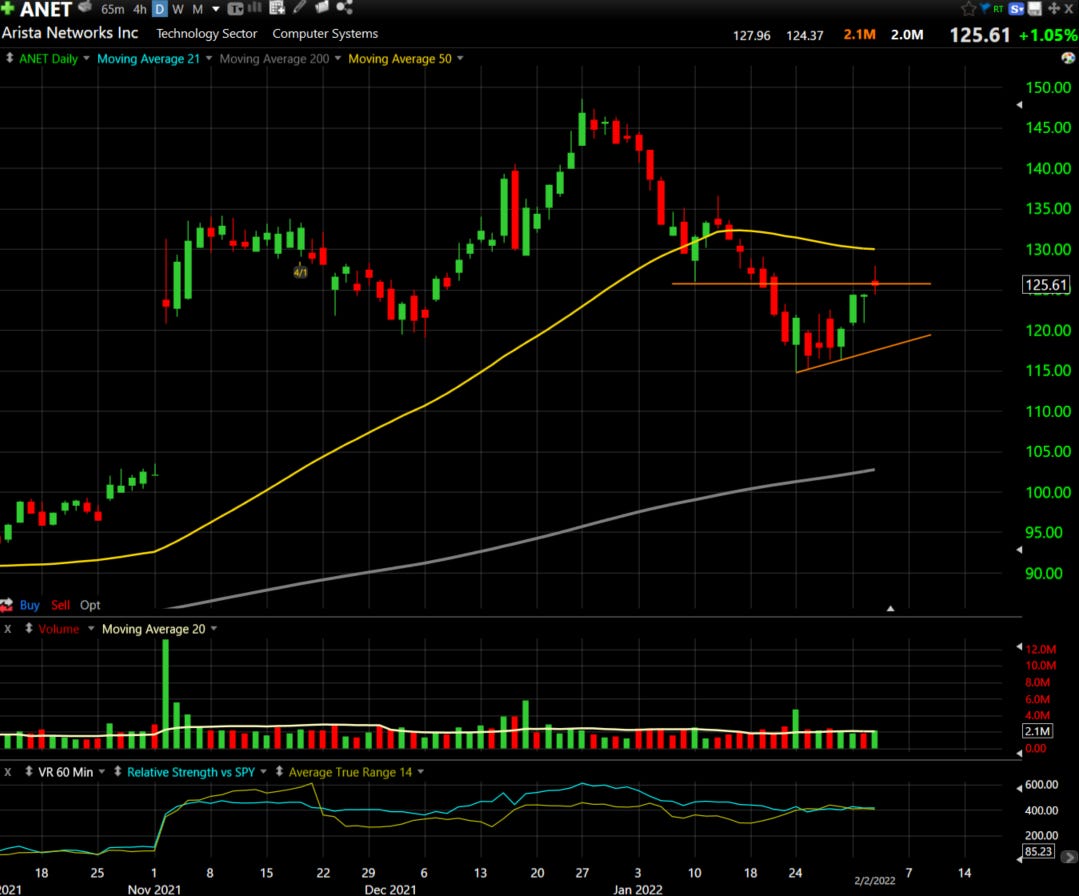Open the Technology Sector link
1079x896 pixels.
[206, 34]
